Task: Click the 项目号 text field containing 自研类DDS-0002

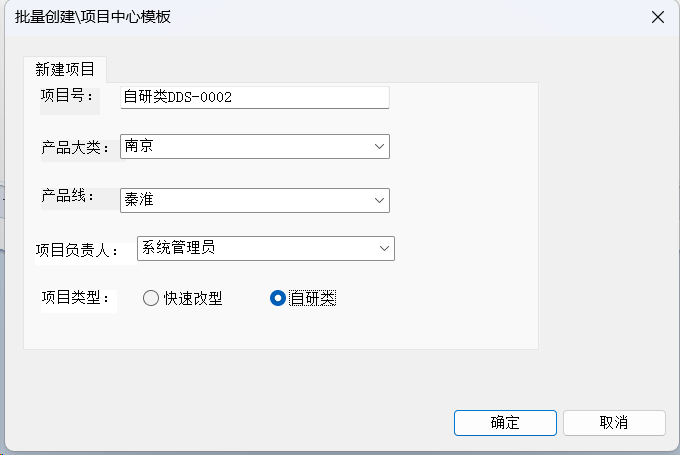Action: tap(255, 97)
